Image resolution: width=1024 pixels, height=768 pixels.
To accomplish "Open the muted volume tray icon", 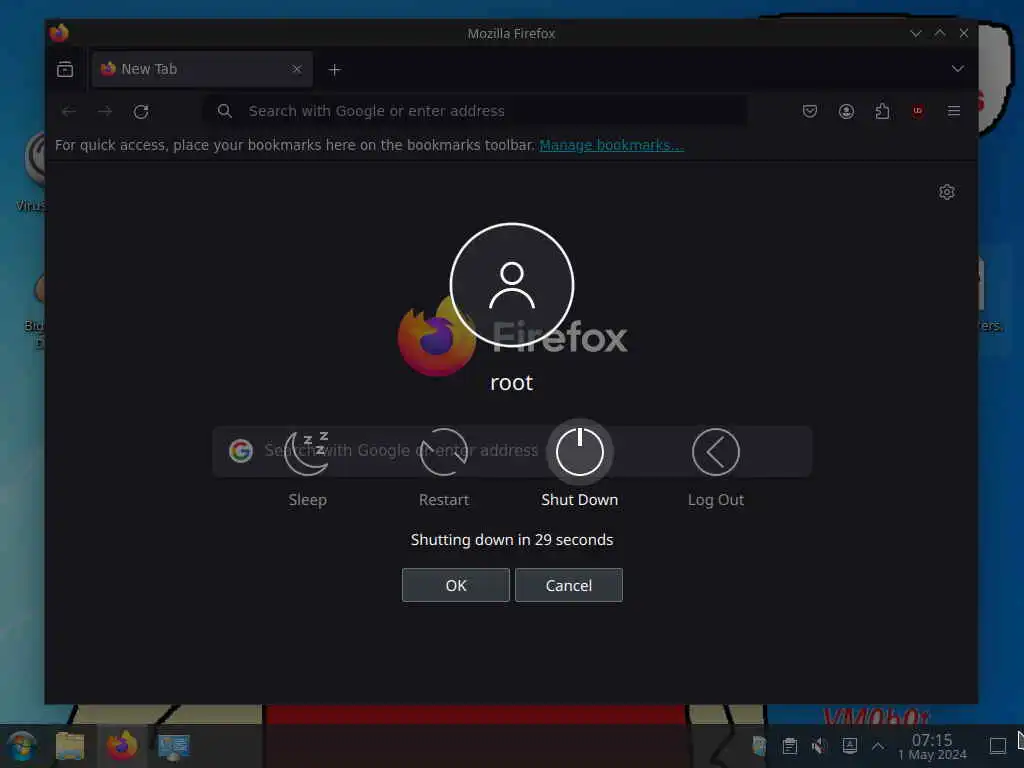I will click(819, 746).
